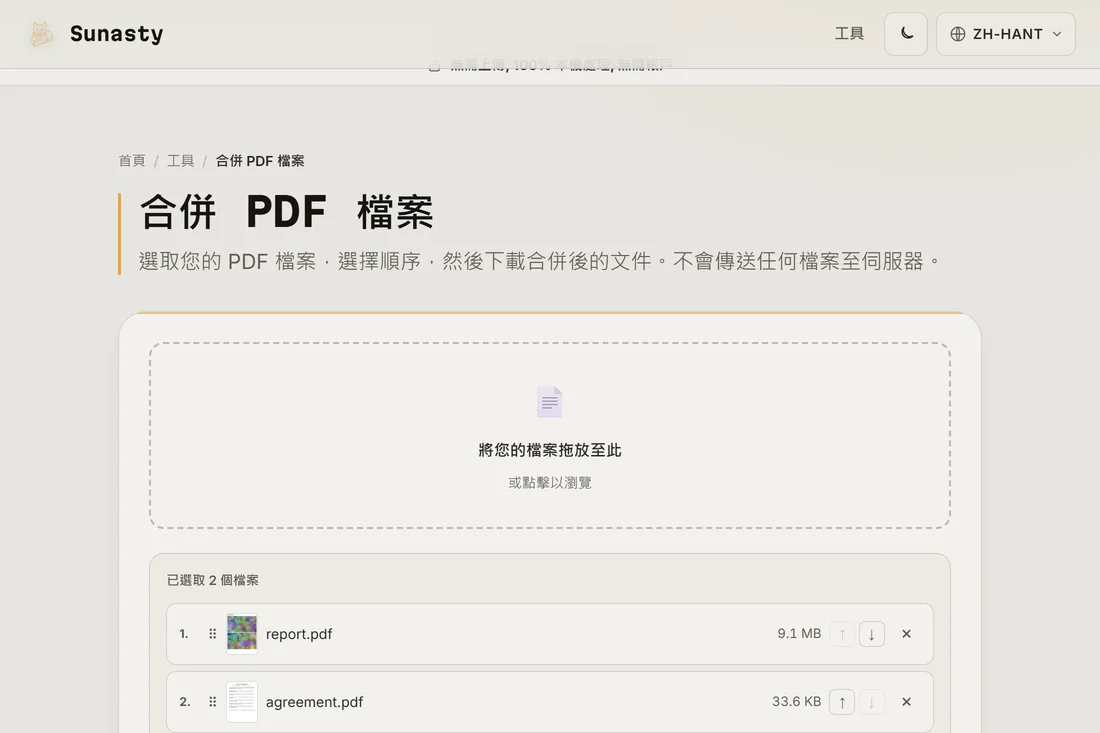
Task: Open the 工具 navigation menu
Action: tap(849, 34)
